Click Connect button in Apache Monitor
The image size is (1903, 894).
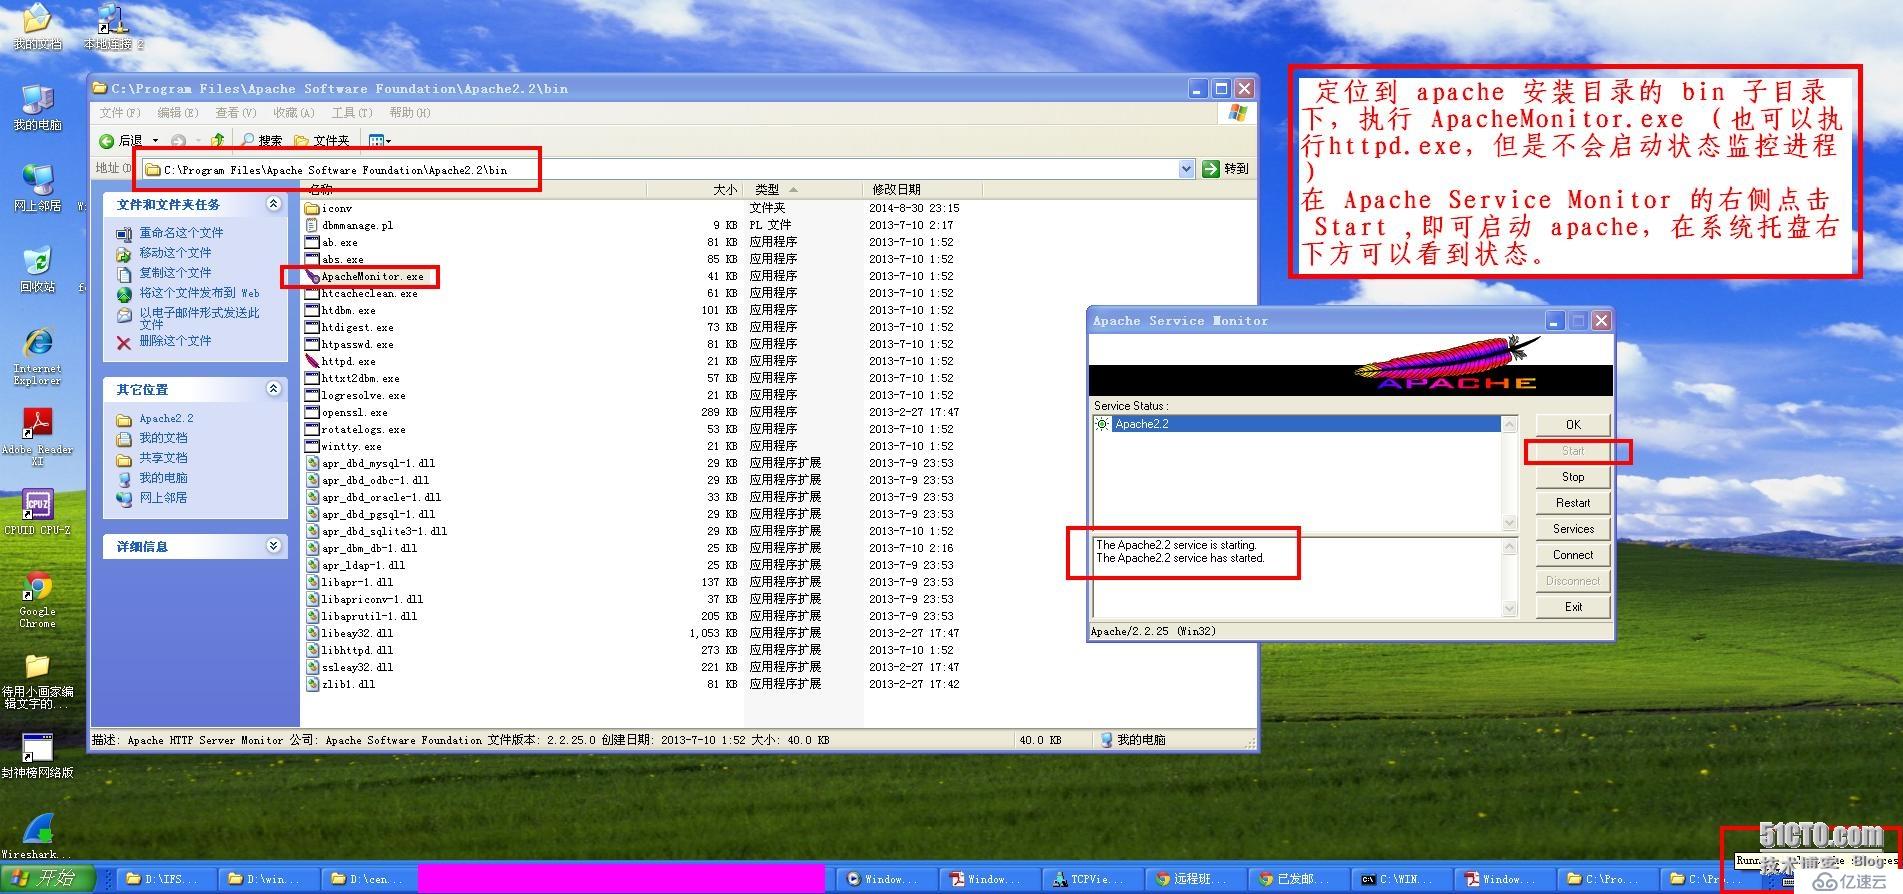[x=1573, y=555]
